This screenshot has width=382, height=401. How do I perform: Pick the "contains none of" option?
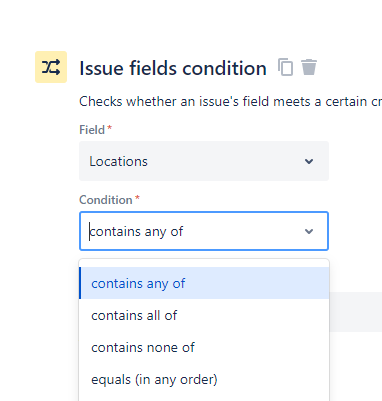pyautogui.click(x=204, y=347)
